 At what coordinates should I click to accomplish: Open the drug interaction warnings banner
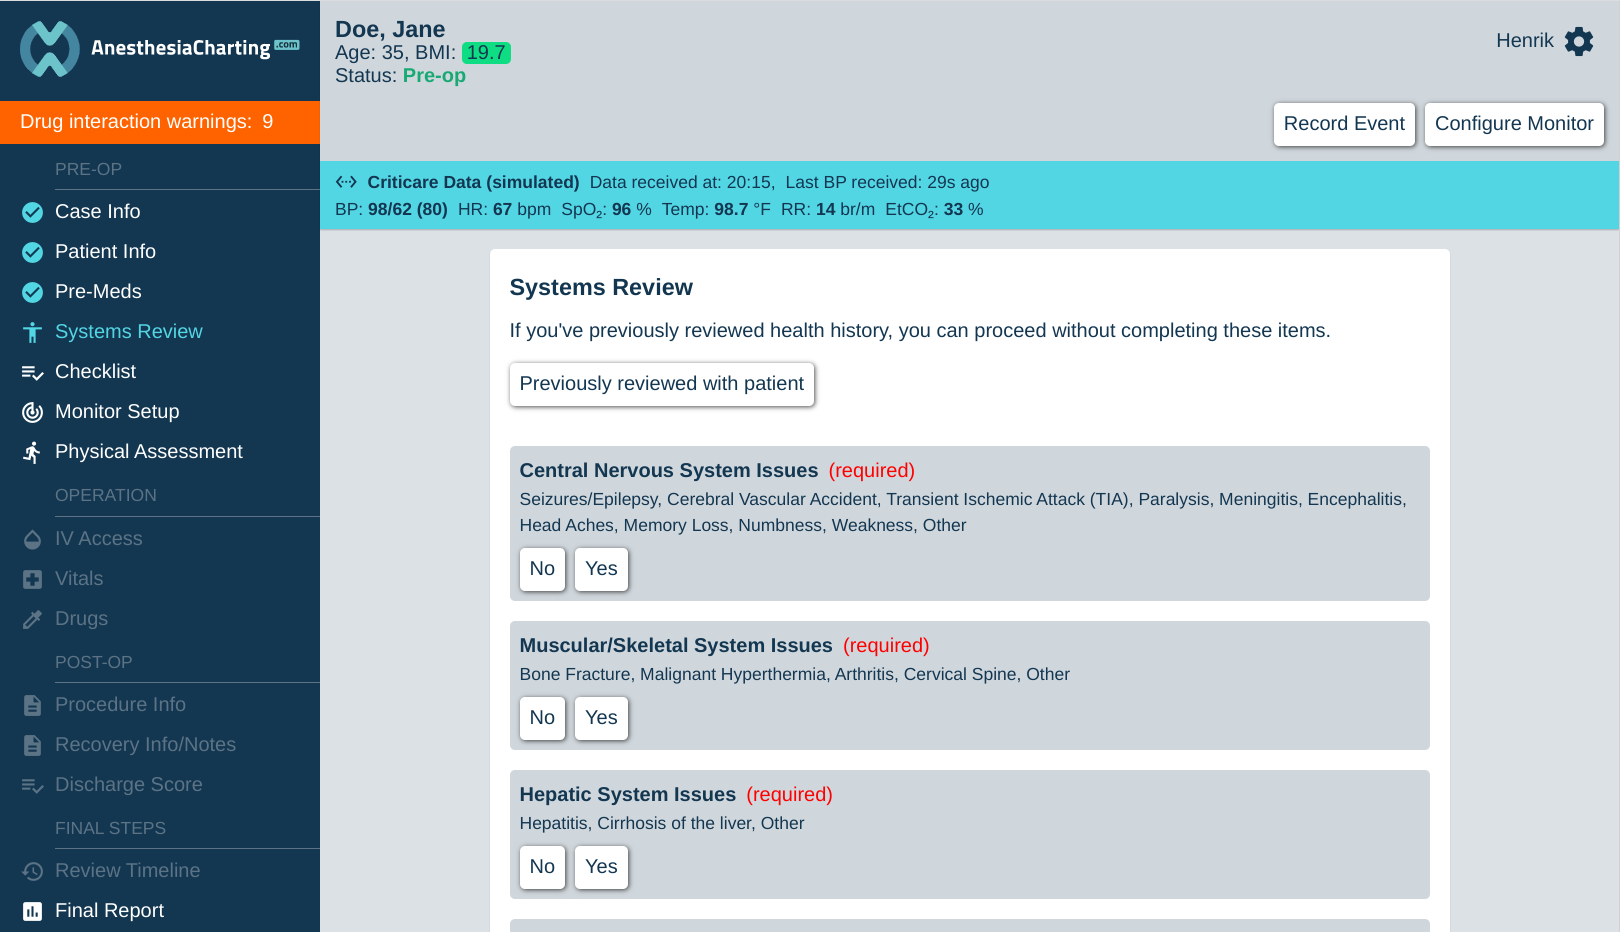coord(160,122)
